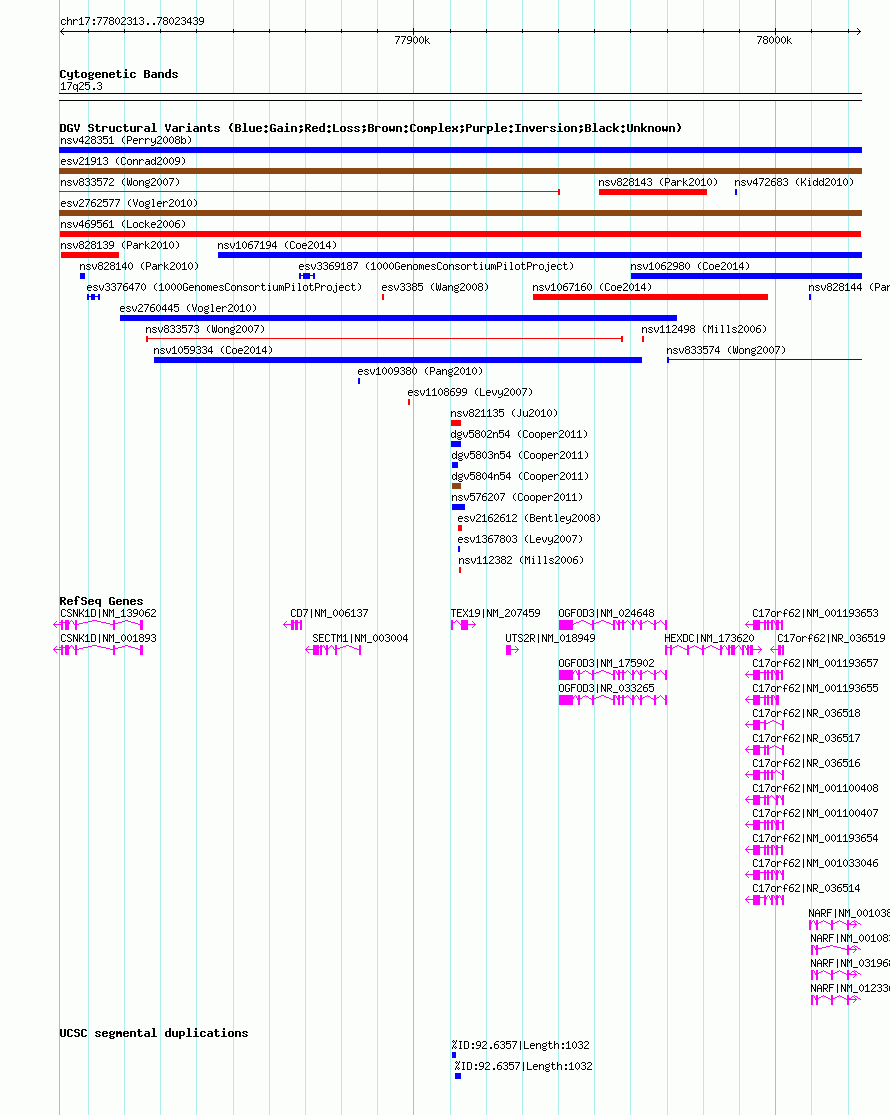The image size is (890, 1115).
Task: Click esv3385 (Wang2008) label
Action: [435, 287]
